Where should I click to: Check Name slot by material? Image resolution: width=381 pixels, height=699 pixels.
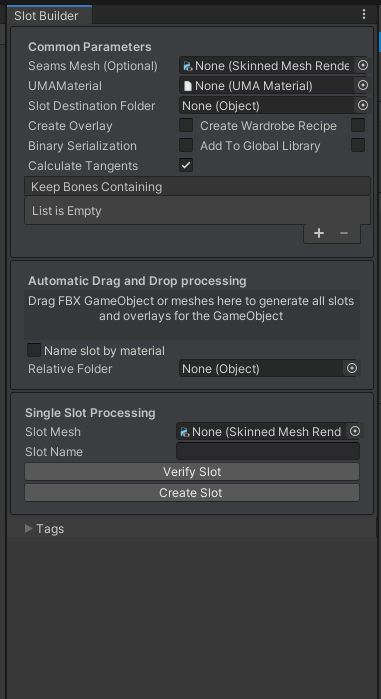[x=34, y=350]
